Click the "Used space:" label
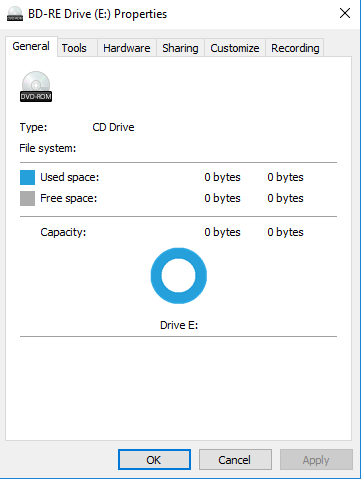Viewport: 361px width, 479px height. pyautogui.click(x=70, y=177)
